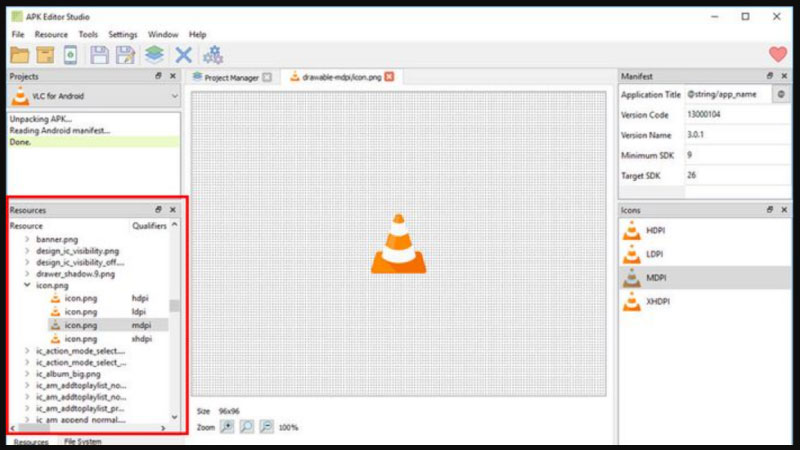
Task: Open the Window menu
Action: 163,34
